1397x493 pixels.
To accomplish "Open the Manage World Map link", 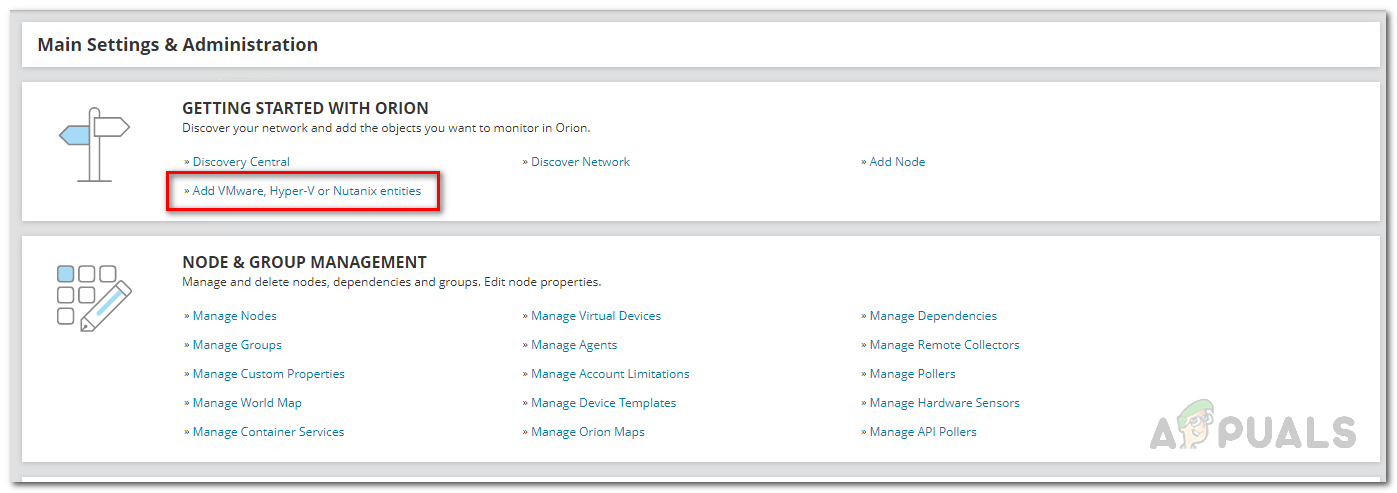I will (247, 403).
